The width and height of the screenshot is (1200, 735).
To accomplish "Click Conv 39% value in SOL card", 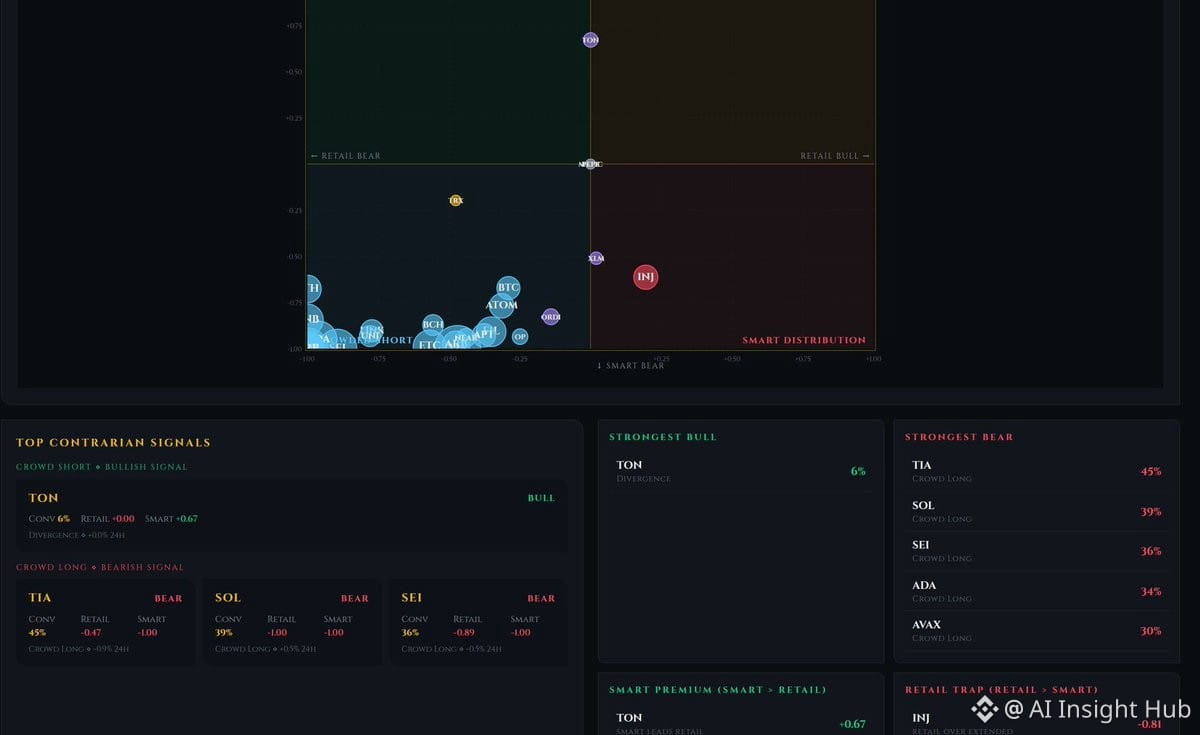I will pyautogui.click(x=224, y=632).
